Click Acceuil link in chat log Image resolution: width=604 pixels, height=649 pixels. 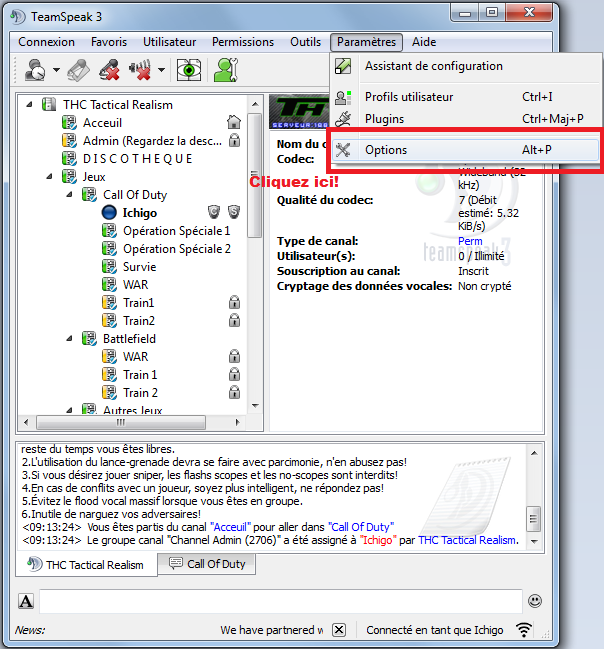(231, 527)
